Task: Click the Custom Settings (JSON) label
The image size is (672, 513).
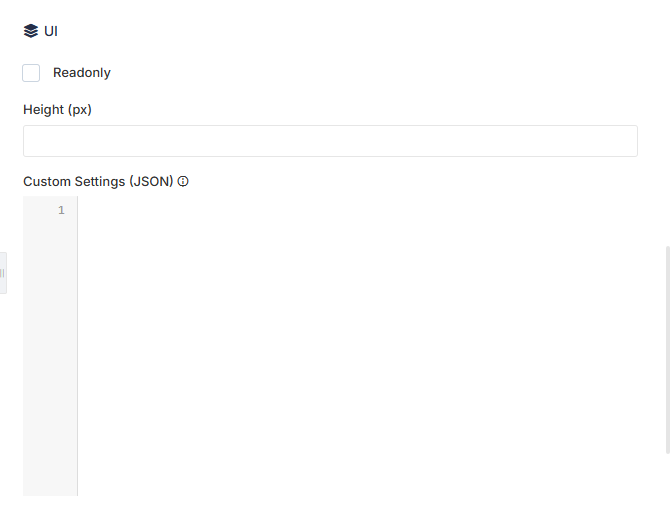Action: [x=98, y=181]
